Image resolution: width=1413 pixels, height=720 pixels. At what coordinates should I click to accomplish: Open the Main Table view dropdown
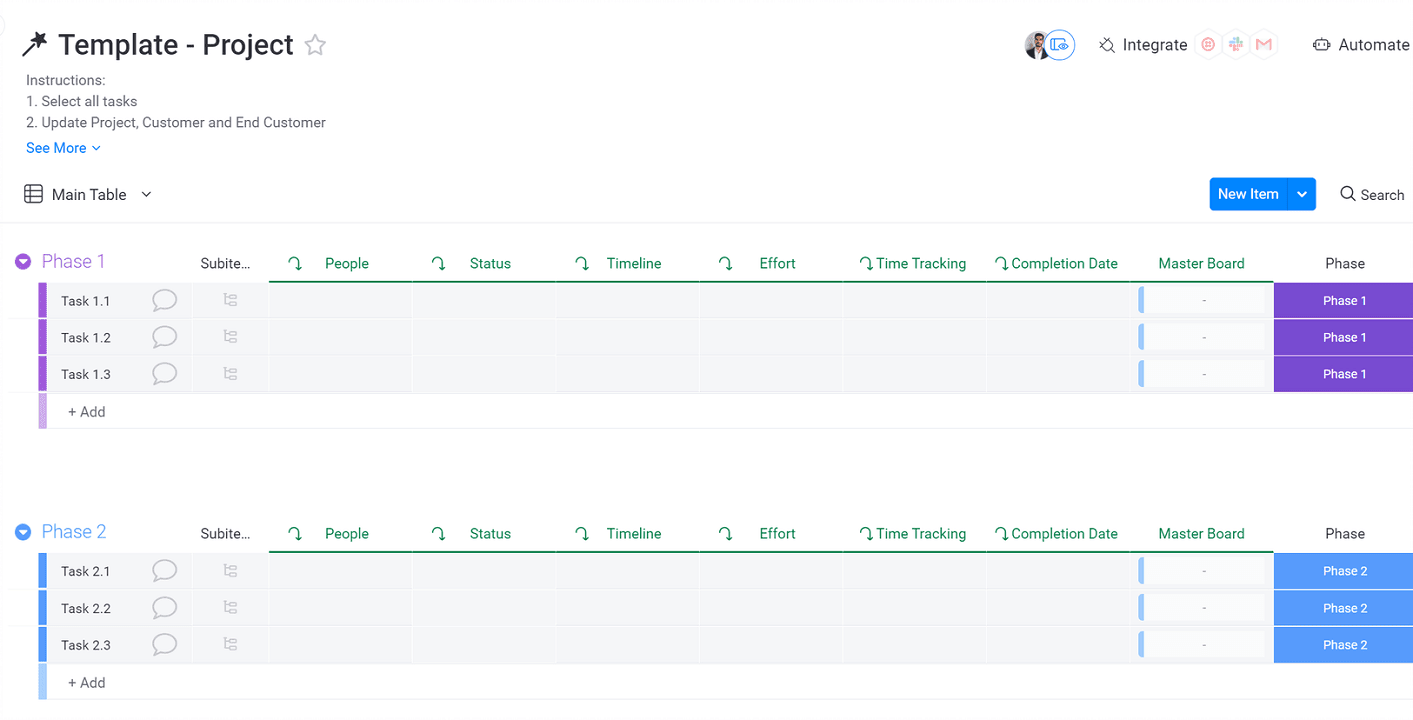pyautogui.click(x=146, y=194)
